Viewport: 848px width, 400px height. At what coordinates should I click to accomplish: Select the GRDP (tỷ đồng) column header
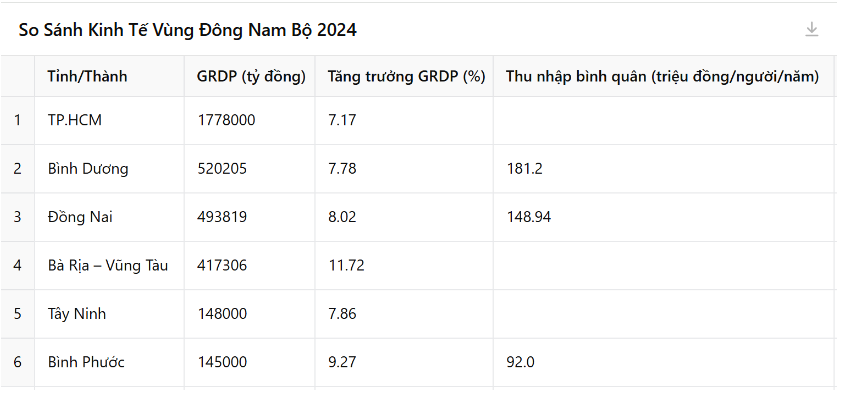pos(250,76)
